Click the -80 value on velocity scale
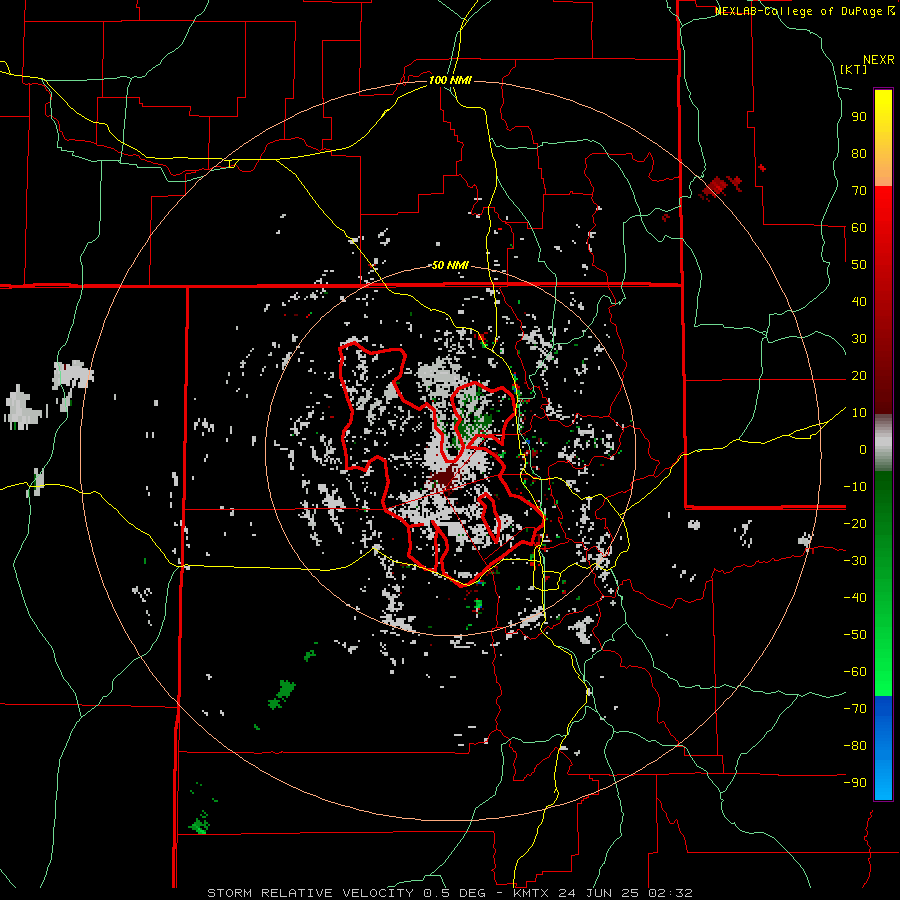This screenshot has width=900, height=900. pyautogui.click(x=855, y=746)
